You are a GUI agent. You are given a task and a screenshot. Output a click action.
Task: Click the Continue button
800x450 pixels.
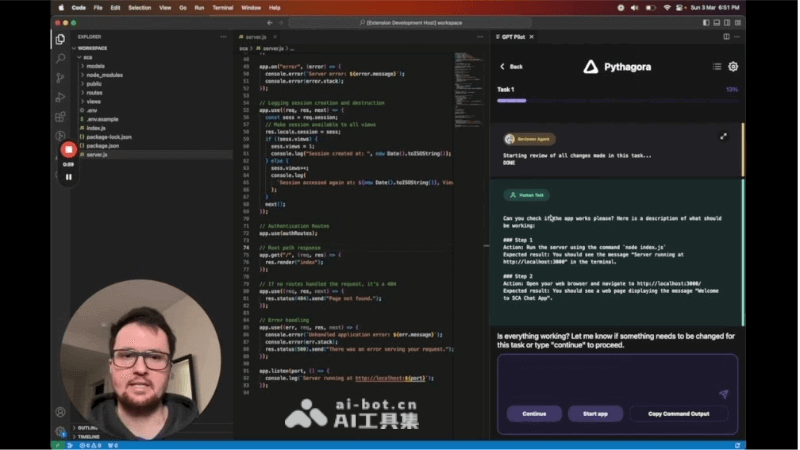(x=534, y=413)
